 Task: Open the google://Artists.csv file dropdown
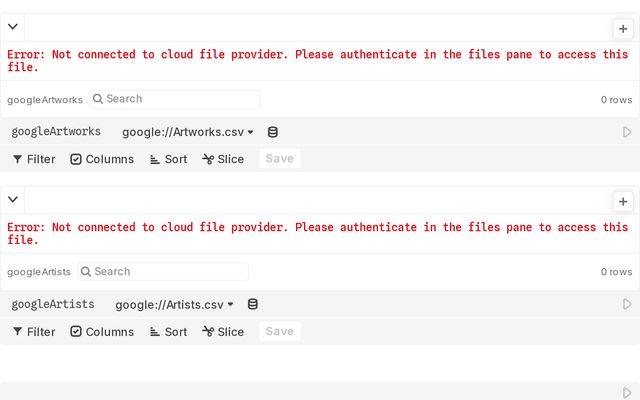[174, 304]
